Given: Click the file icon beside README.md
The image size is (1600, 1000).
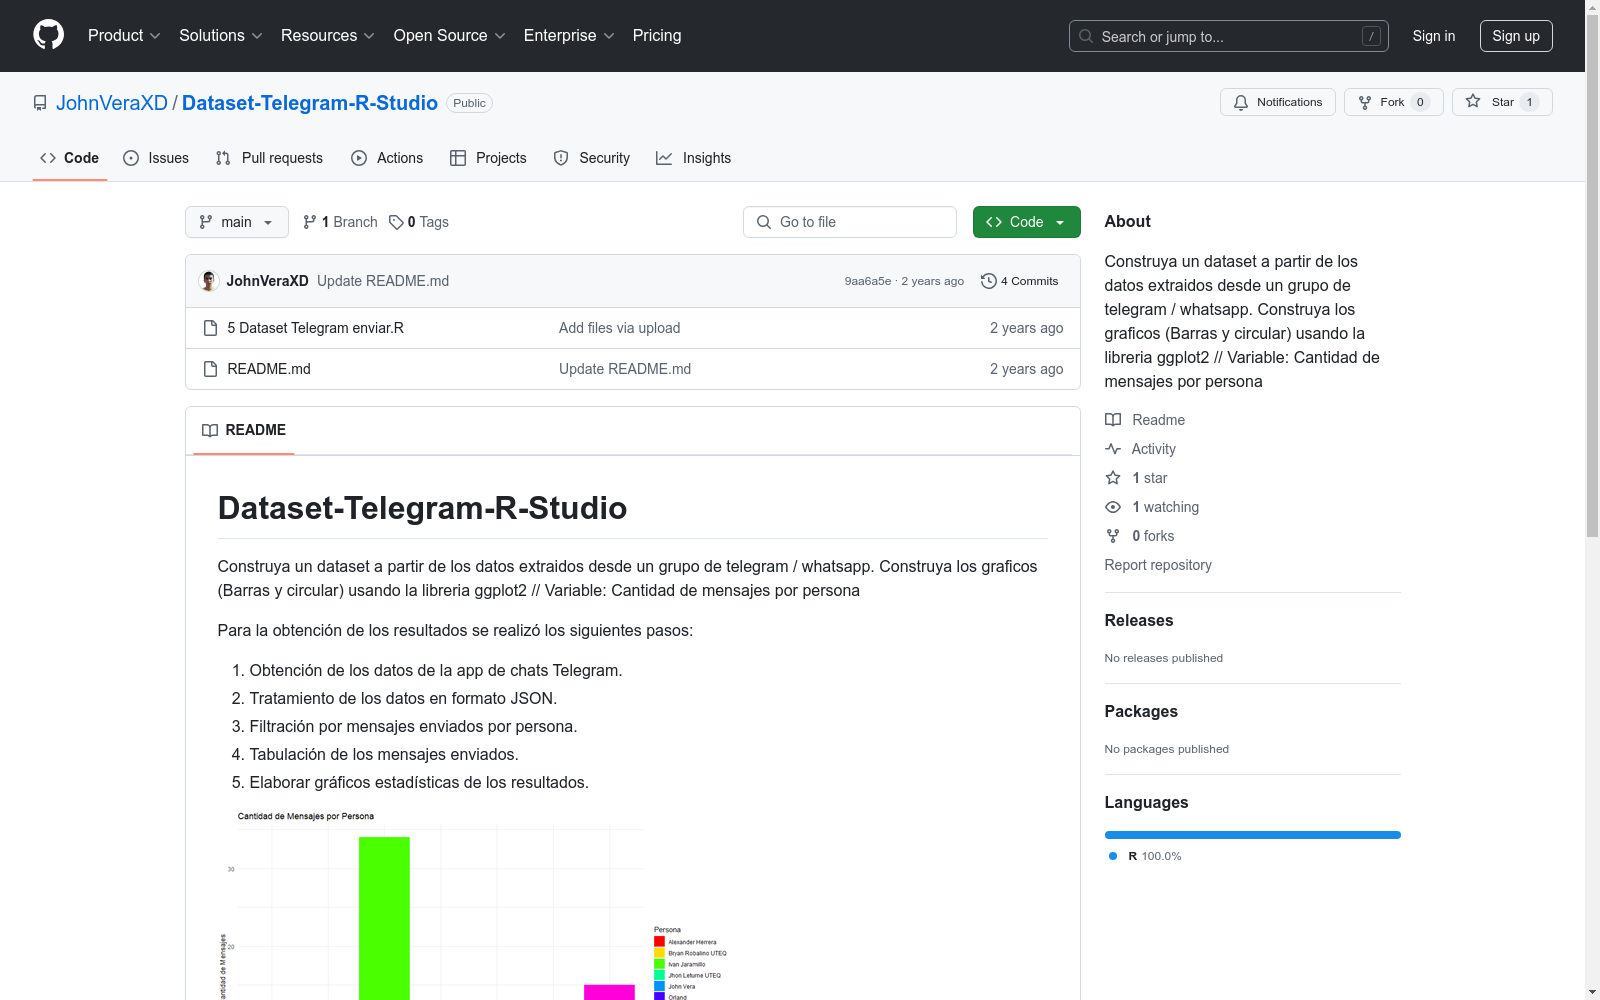Looking at the screenshot, I should 210,369.
